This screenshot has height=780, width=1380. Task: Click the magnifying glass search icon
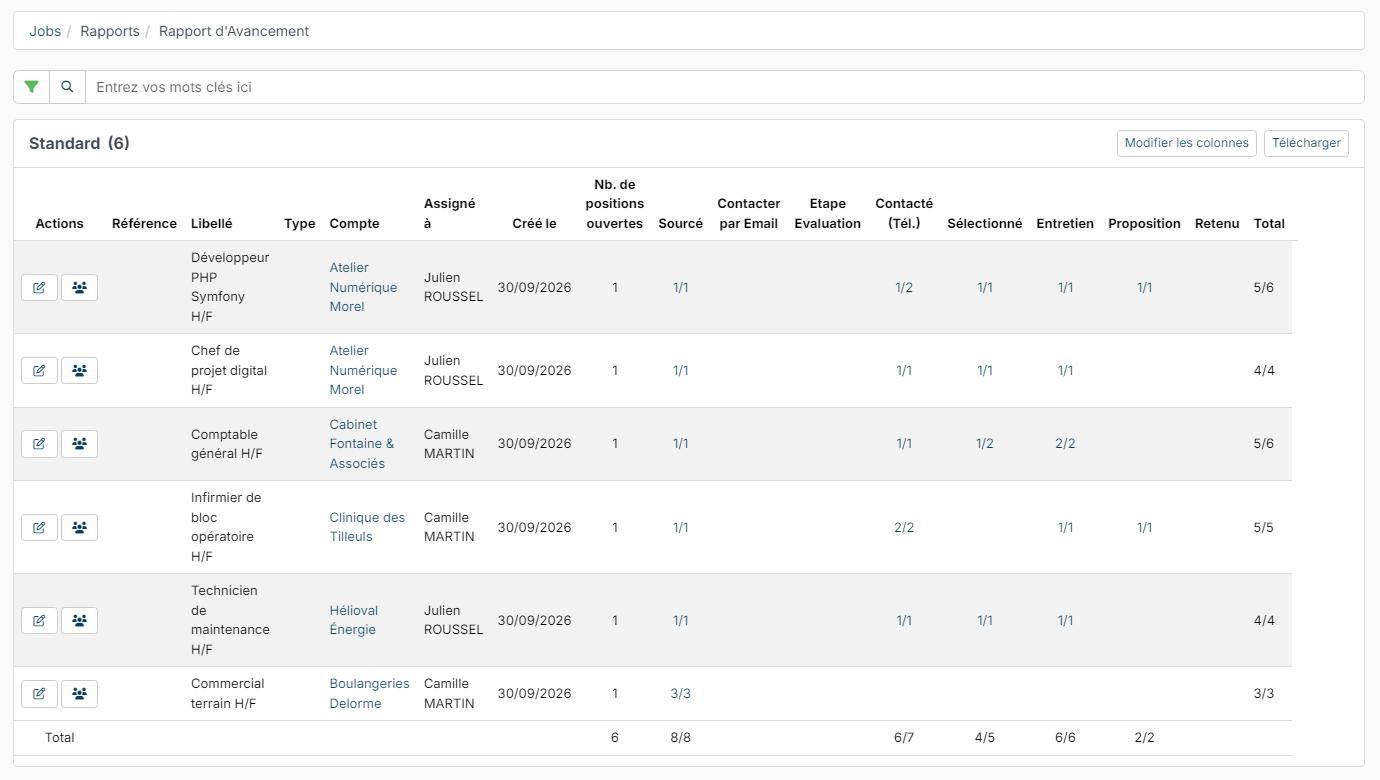(67, 87)
